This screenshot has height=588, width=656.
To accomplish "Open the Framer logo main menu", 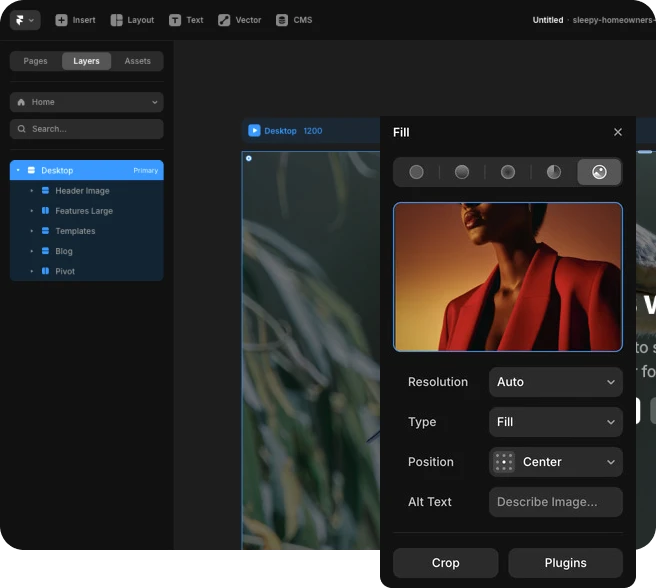I will [x=24, y=20].
